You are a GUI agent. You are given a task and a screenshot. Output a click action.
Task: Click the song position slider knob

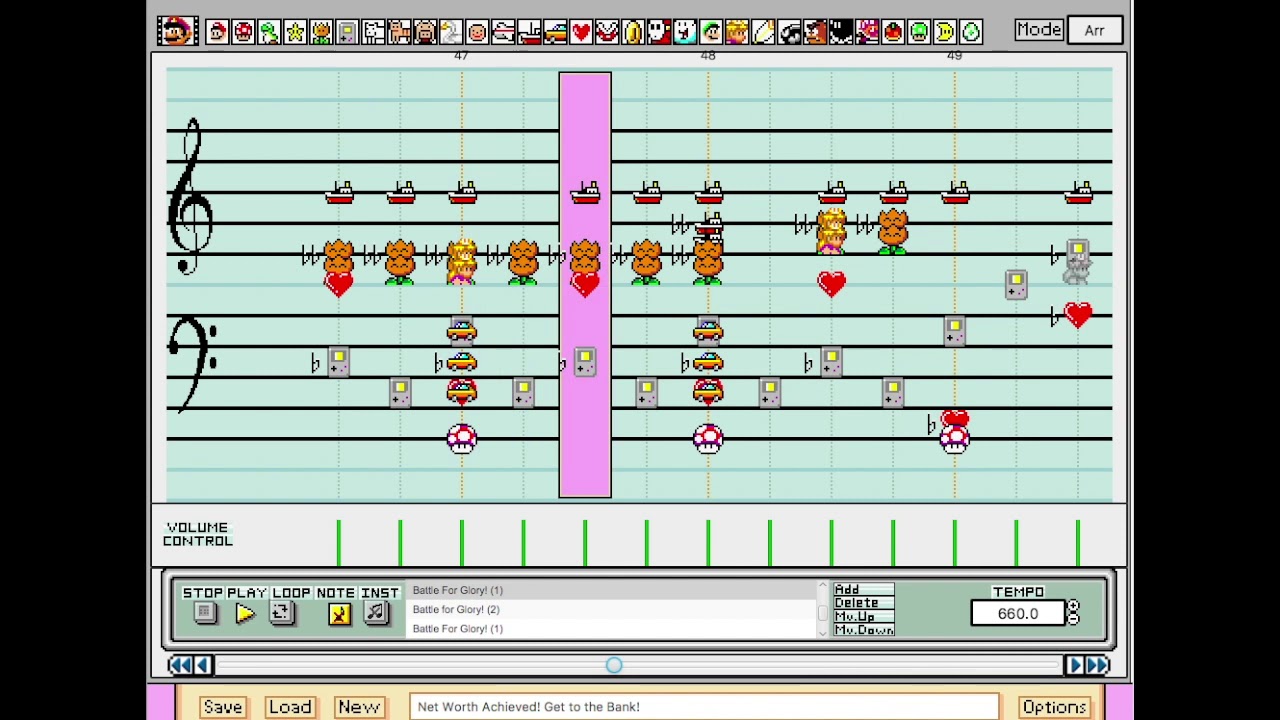pyautogui.click(x=614, y=665)
